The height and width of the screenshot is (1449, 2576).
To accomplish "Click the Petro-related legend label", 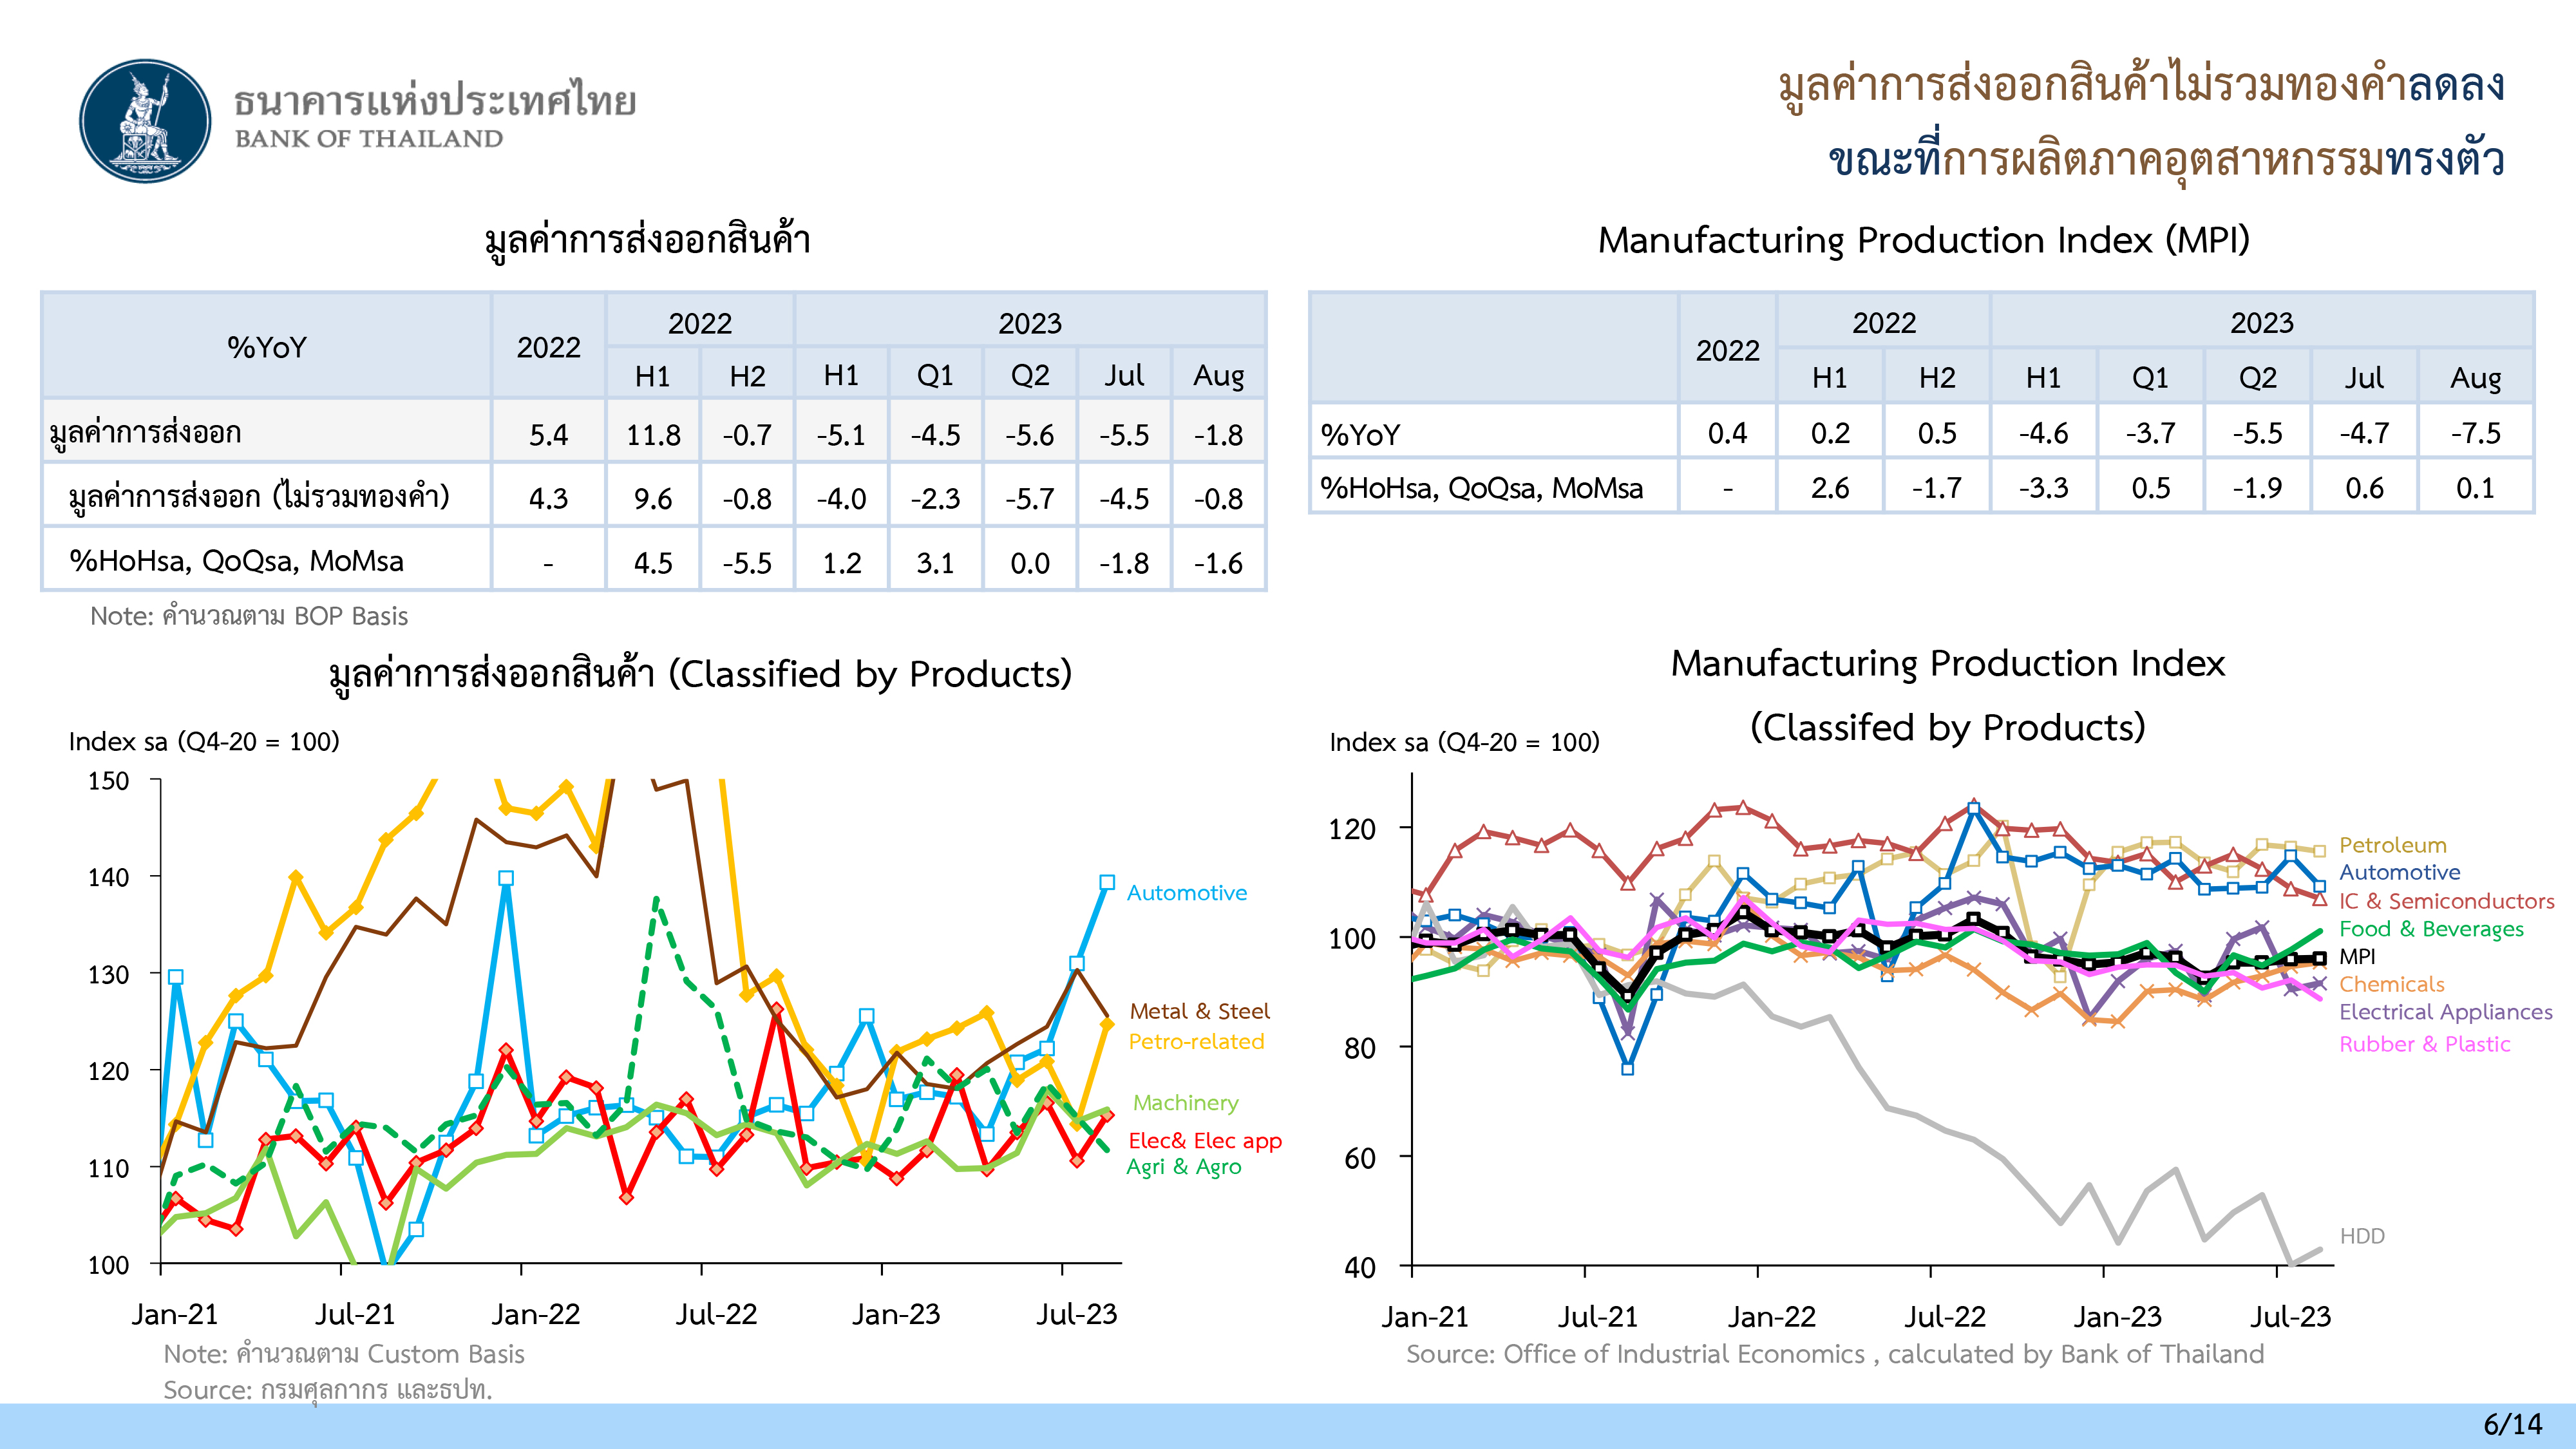I will [1196, 1042].
